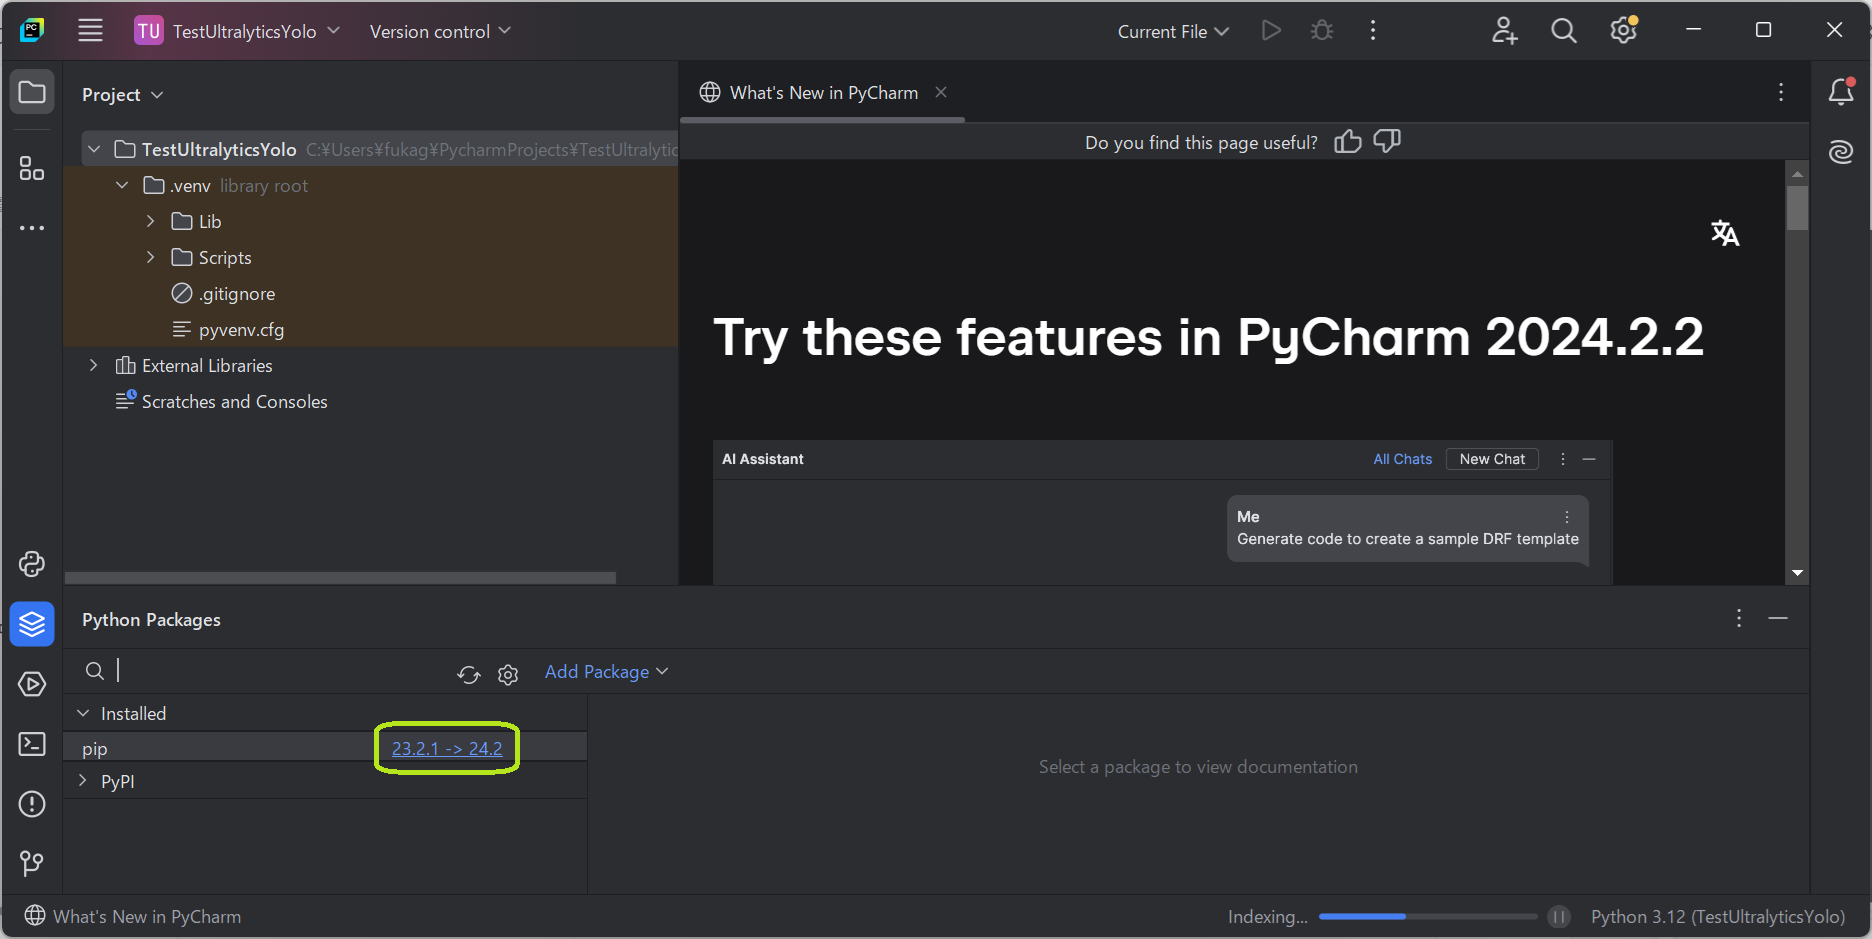
Task: Open the Me chat message options
Action: click(1567, 517)
